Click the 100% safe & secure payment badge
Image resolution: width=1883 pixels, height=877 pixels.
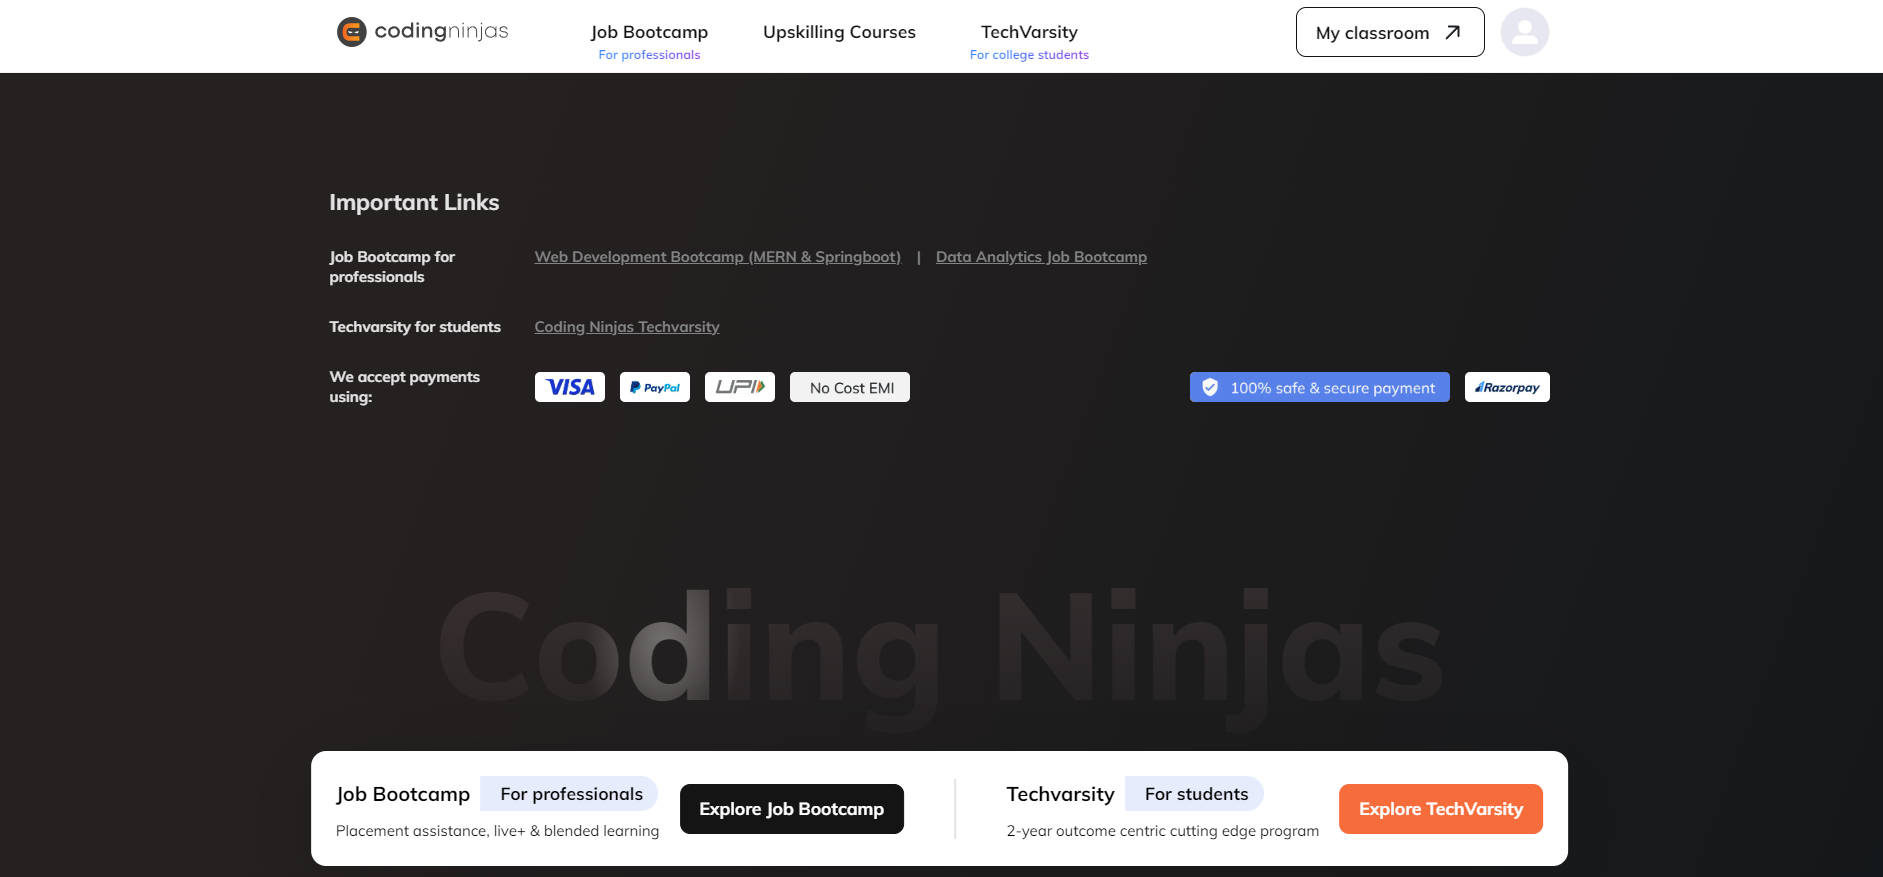pos(1320,387)
